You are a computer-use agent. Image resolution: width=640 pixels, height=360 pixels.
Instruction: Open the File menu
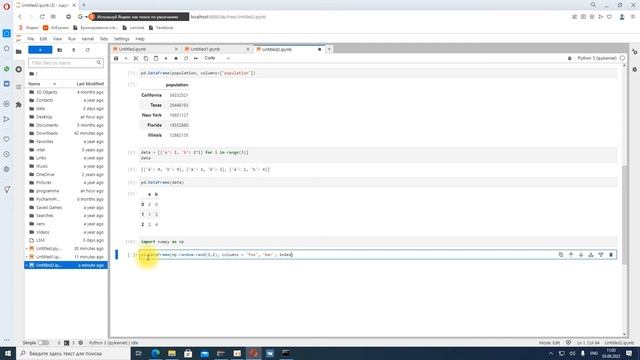(x=31, y=39)
